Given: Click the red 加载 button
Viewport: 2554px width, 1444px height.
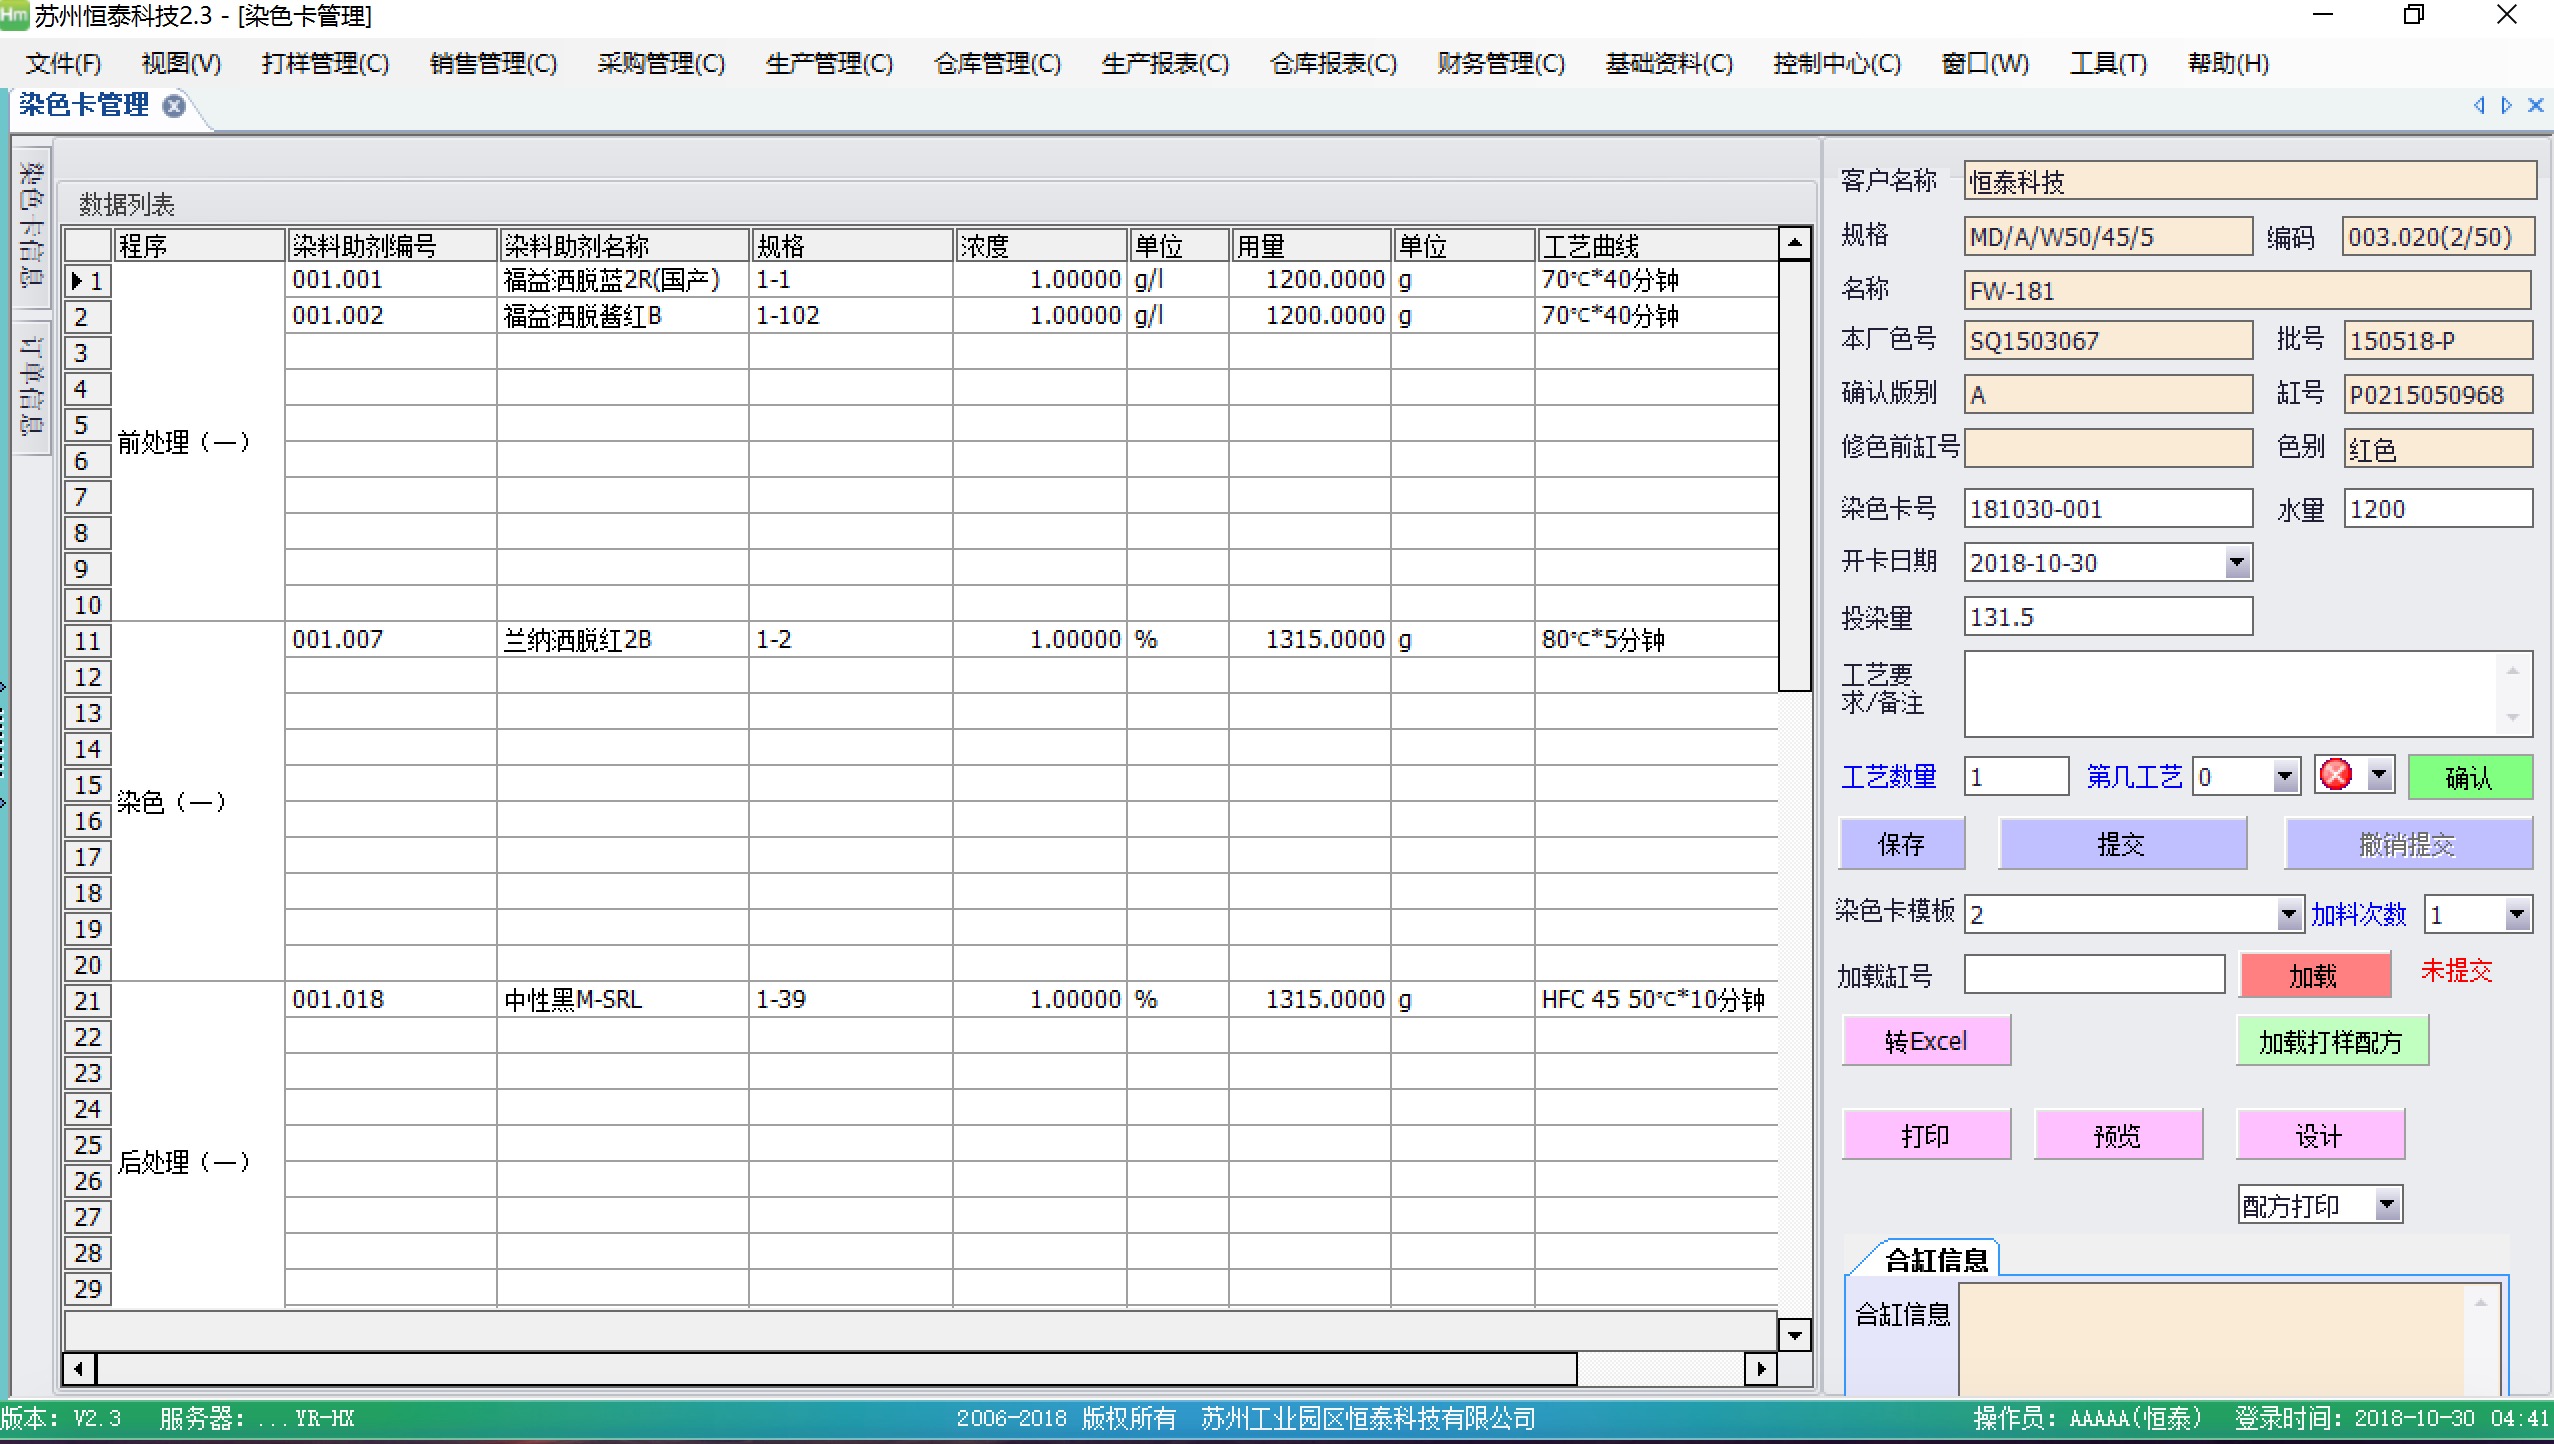Looking at the screenshot, I should tap(2314, 975).
